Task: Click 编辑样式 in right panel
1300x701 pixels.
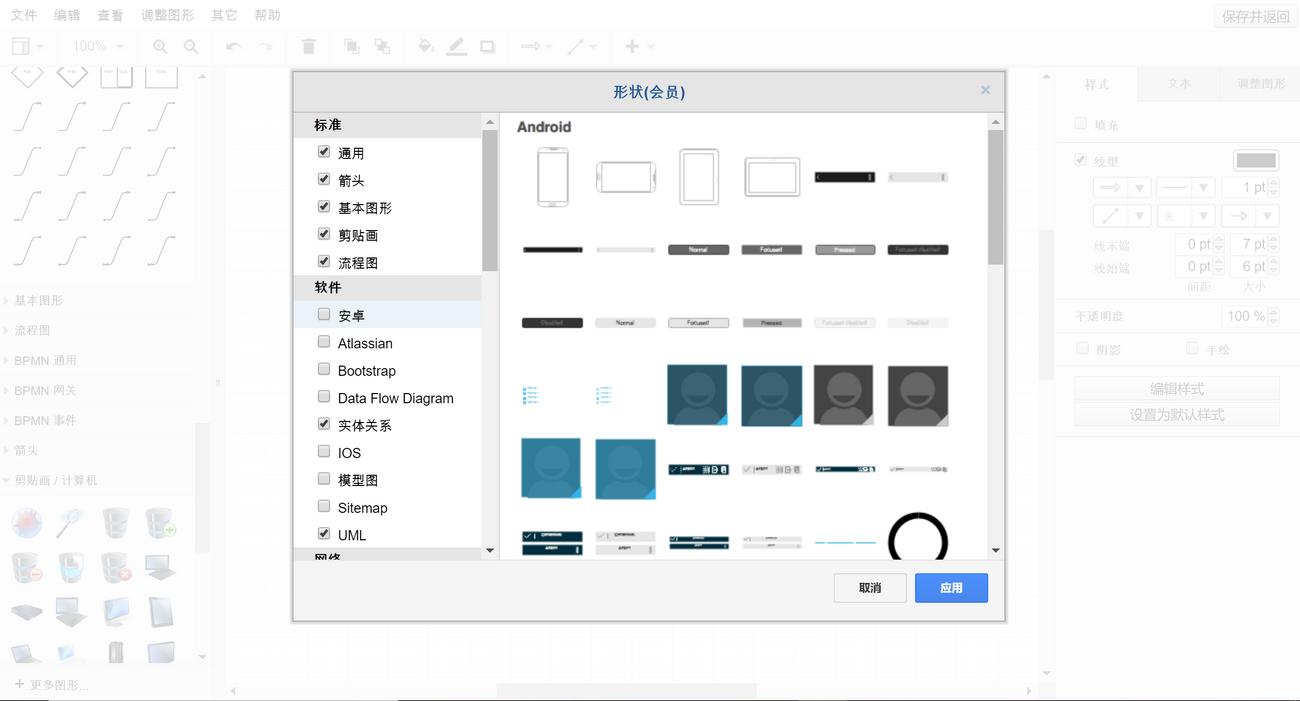Action: click(1176, 388)
